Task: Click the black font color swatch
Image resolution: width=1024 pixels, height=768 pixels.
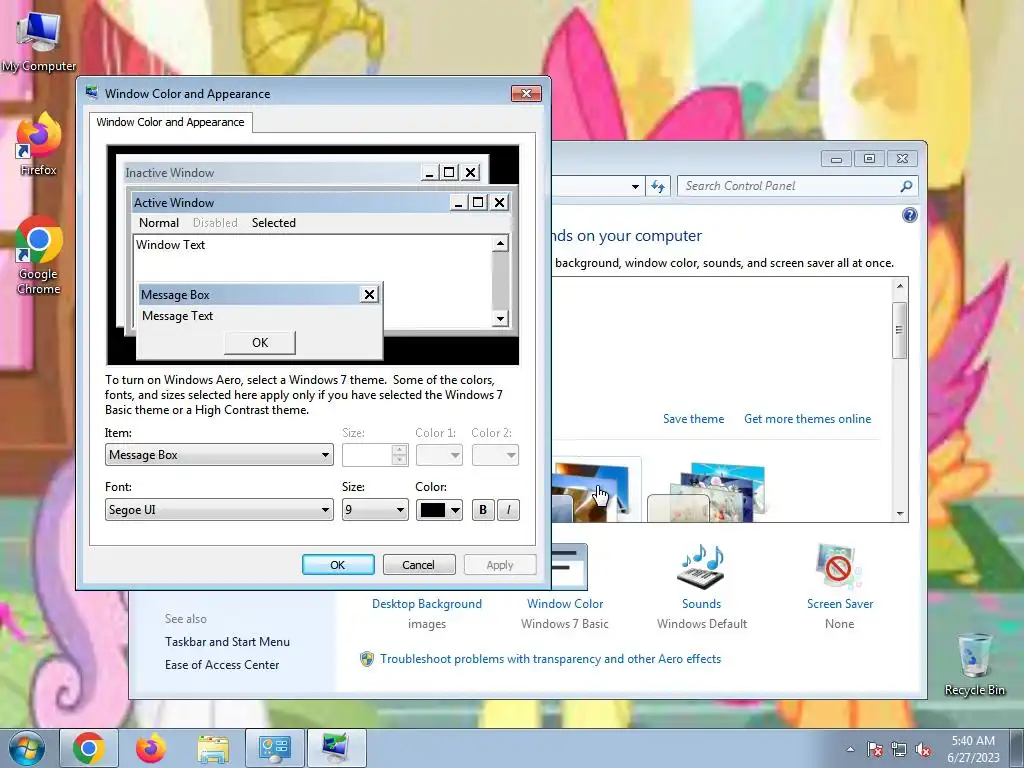Action: 432,510
